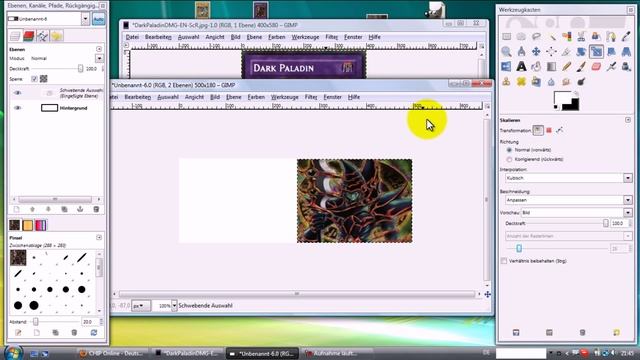Image resolution: width=640 pixels, height=360 pixels.
Task: Open the Pinsel panel configuration menu arrow
Action: [99, 238]
